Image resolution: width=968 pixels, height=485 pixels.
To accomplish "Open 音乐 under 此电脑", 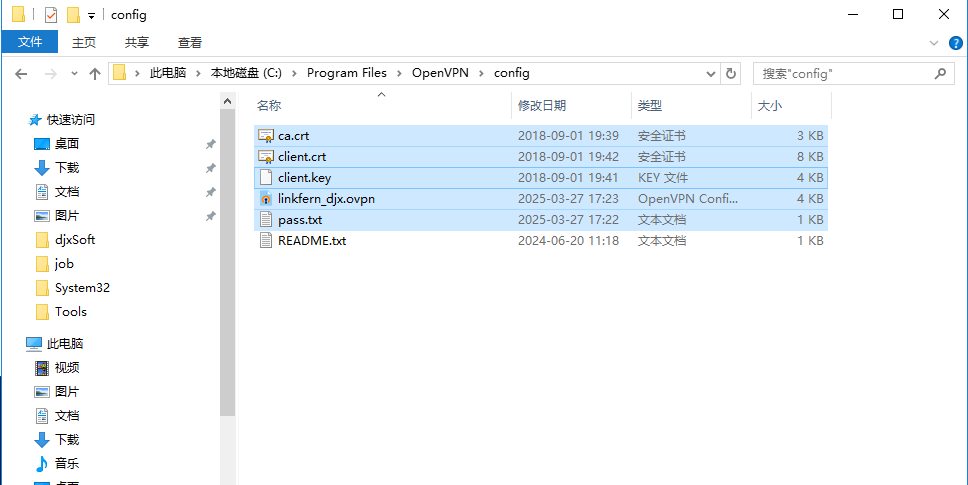I will click(x=67, y=463).
